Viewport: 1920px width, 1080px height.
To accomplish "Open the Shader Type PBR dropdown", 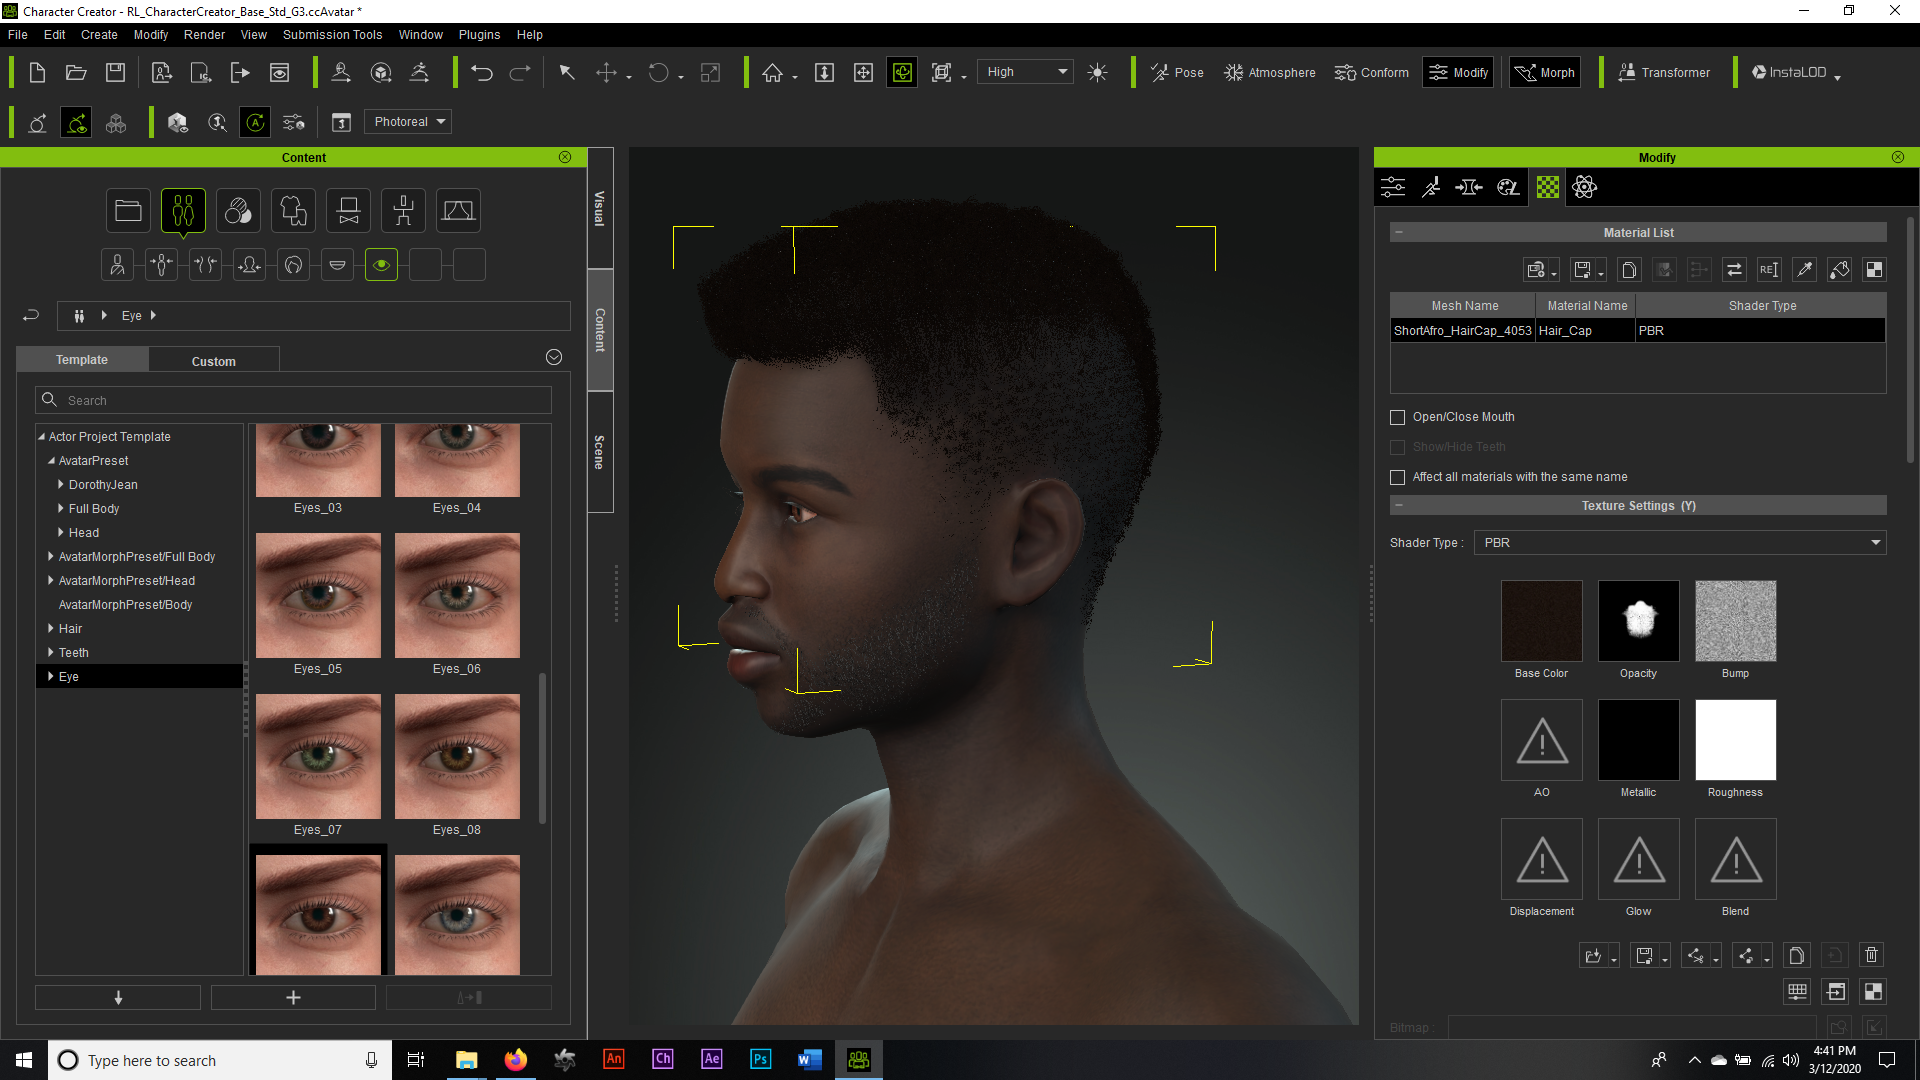I will click(1680, 543).
